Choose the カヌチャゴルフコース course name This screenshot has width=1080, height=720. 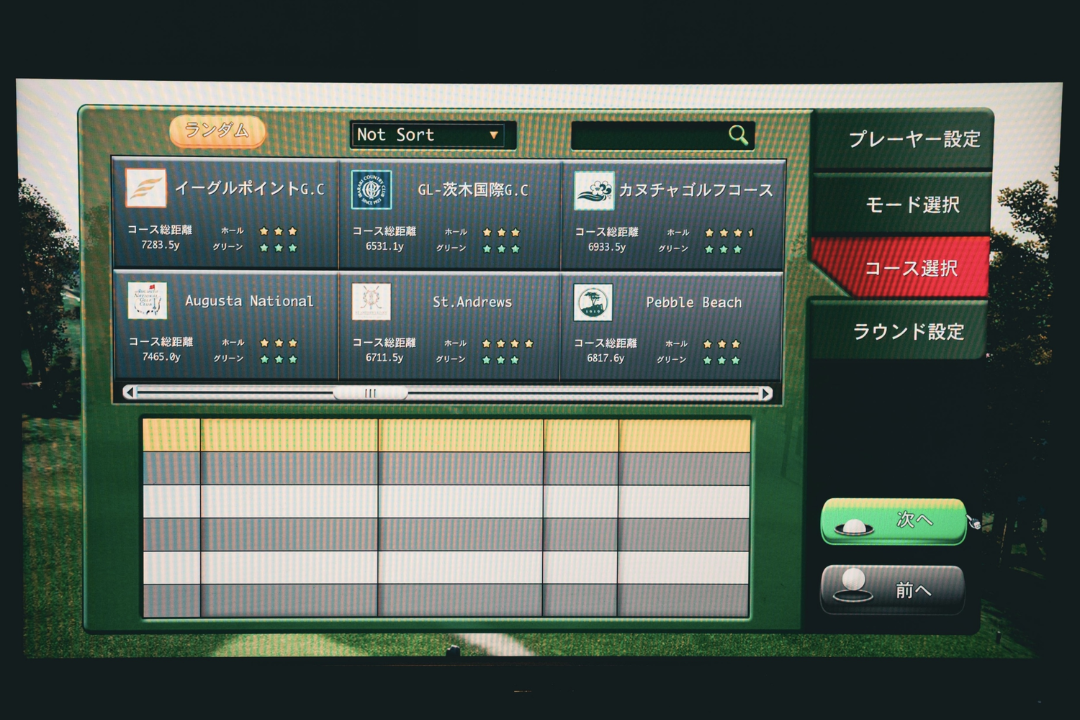pos(696,190)
